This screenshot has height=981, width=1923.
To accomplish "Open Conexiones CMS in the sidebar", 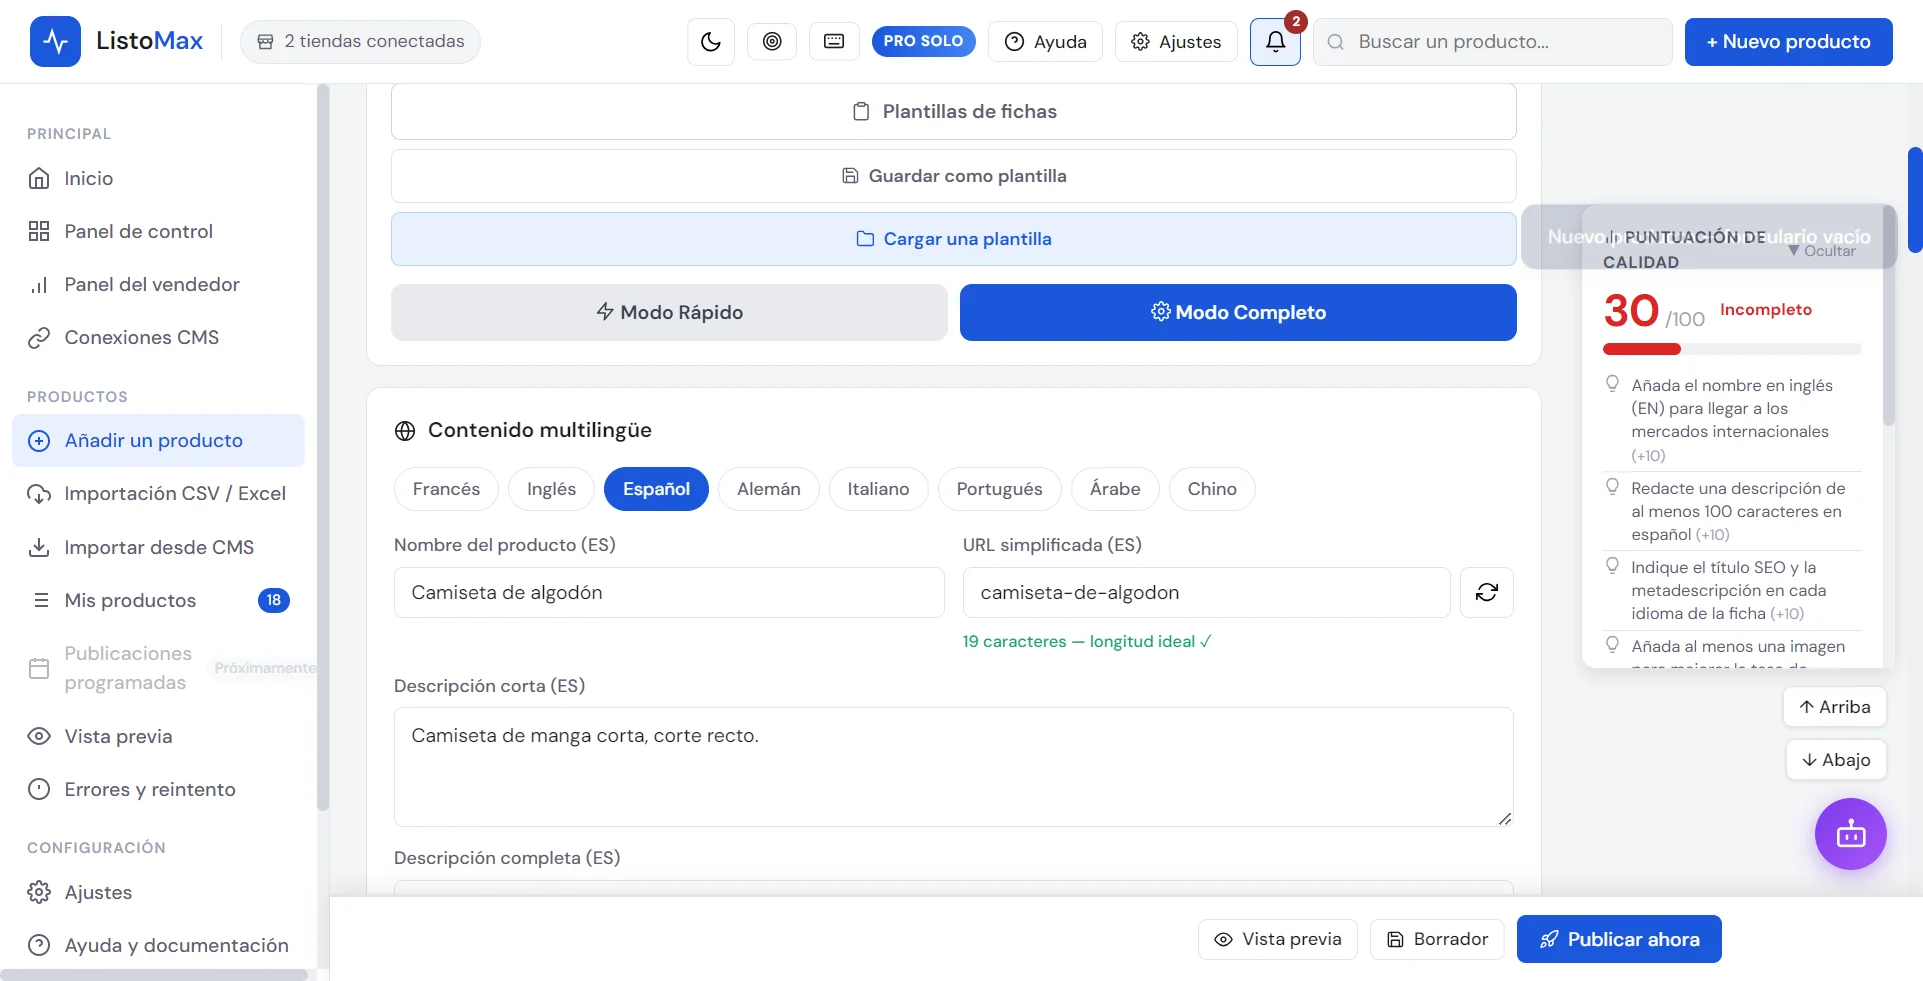I will tap(160, 337).
